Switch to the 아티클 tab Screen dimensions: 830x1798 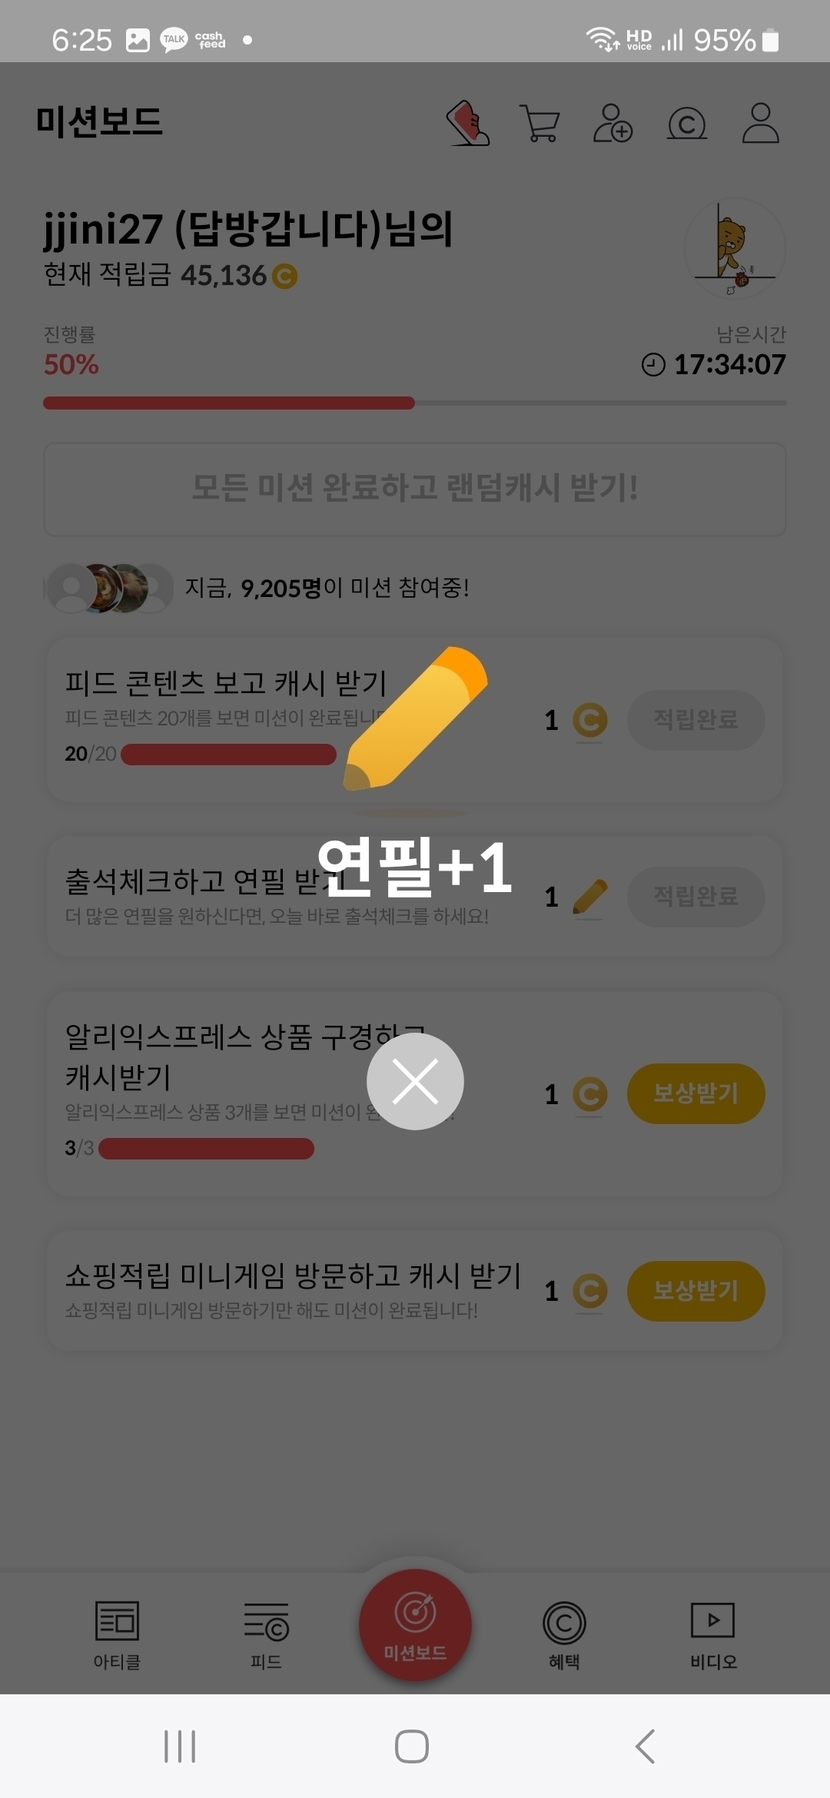point(117,1634)
